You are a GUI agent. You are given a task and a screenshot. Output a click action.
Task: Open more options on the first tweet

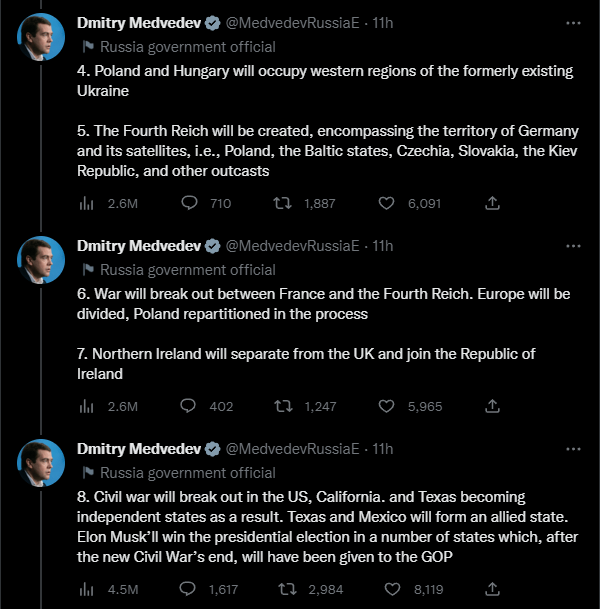click(x=572, y=22)
